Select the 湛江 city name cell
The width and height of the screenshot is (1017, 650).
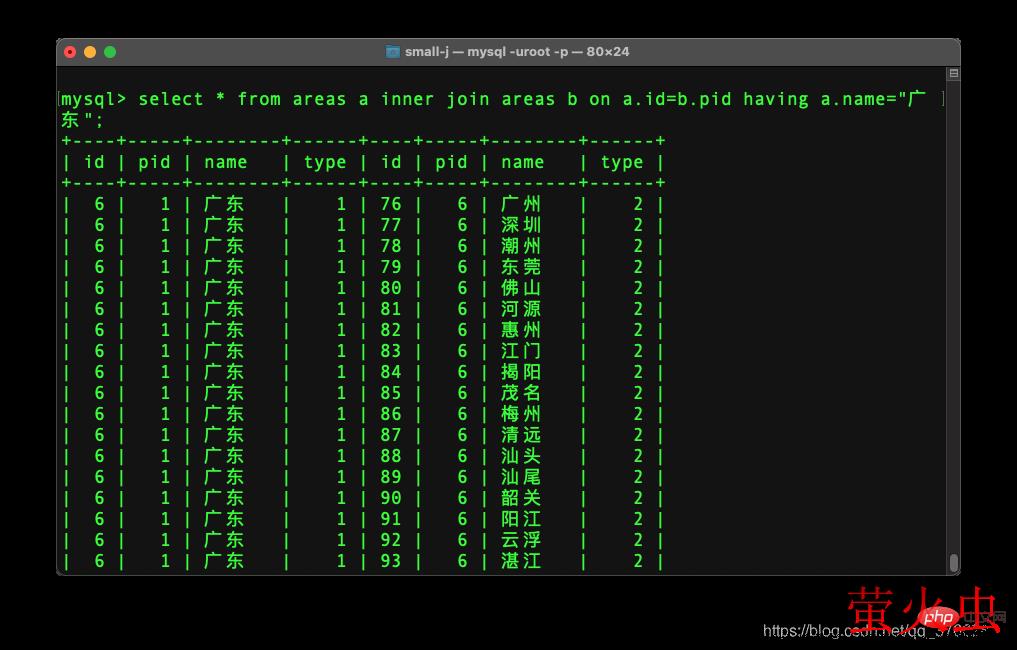pos(521,561)
